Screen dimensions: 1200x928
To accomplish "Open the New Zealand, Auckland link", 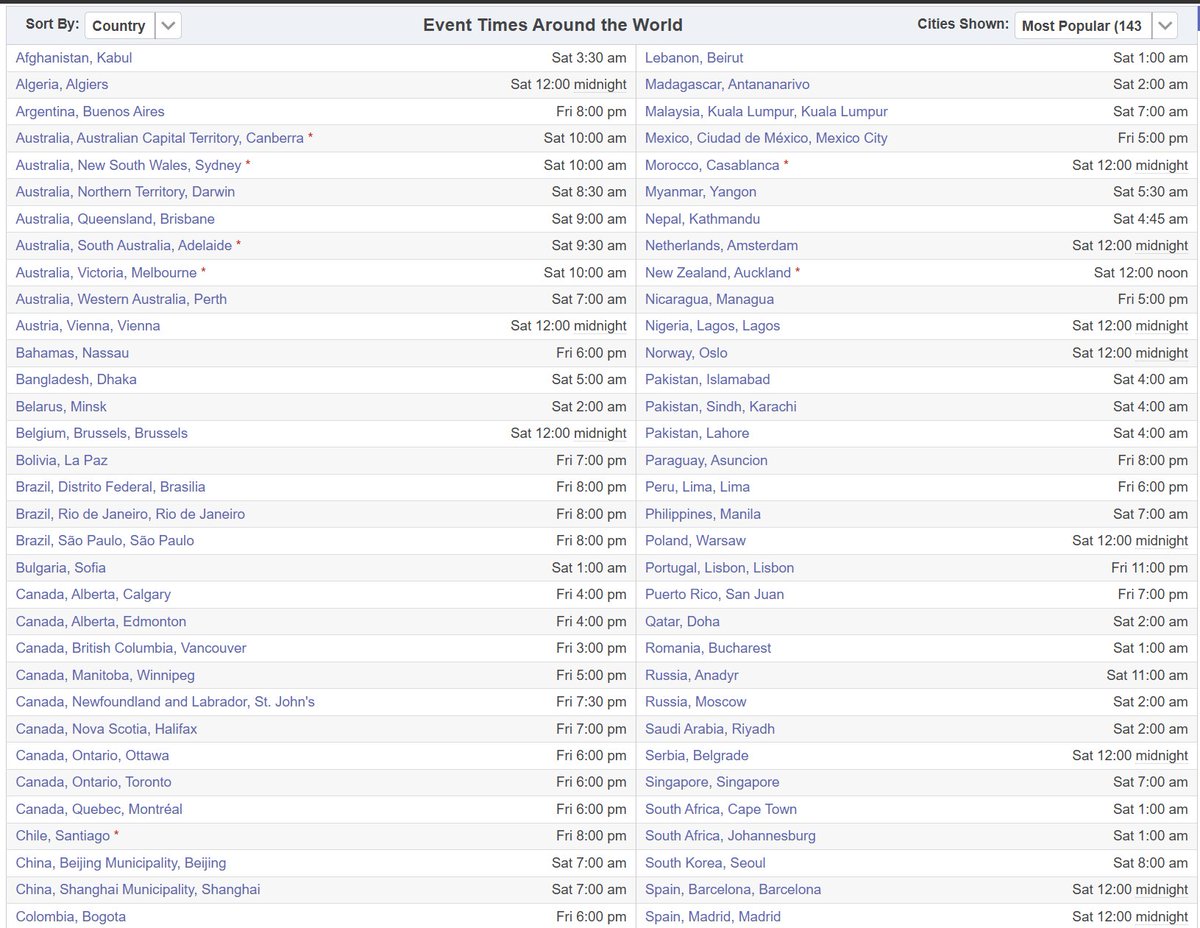I will pyautogui.click(x=718, y=273).
